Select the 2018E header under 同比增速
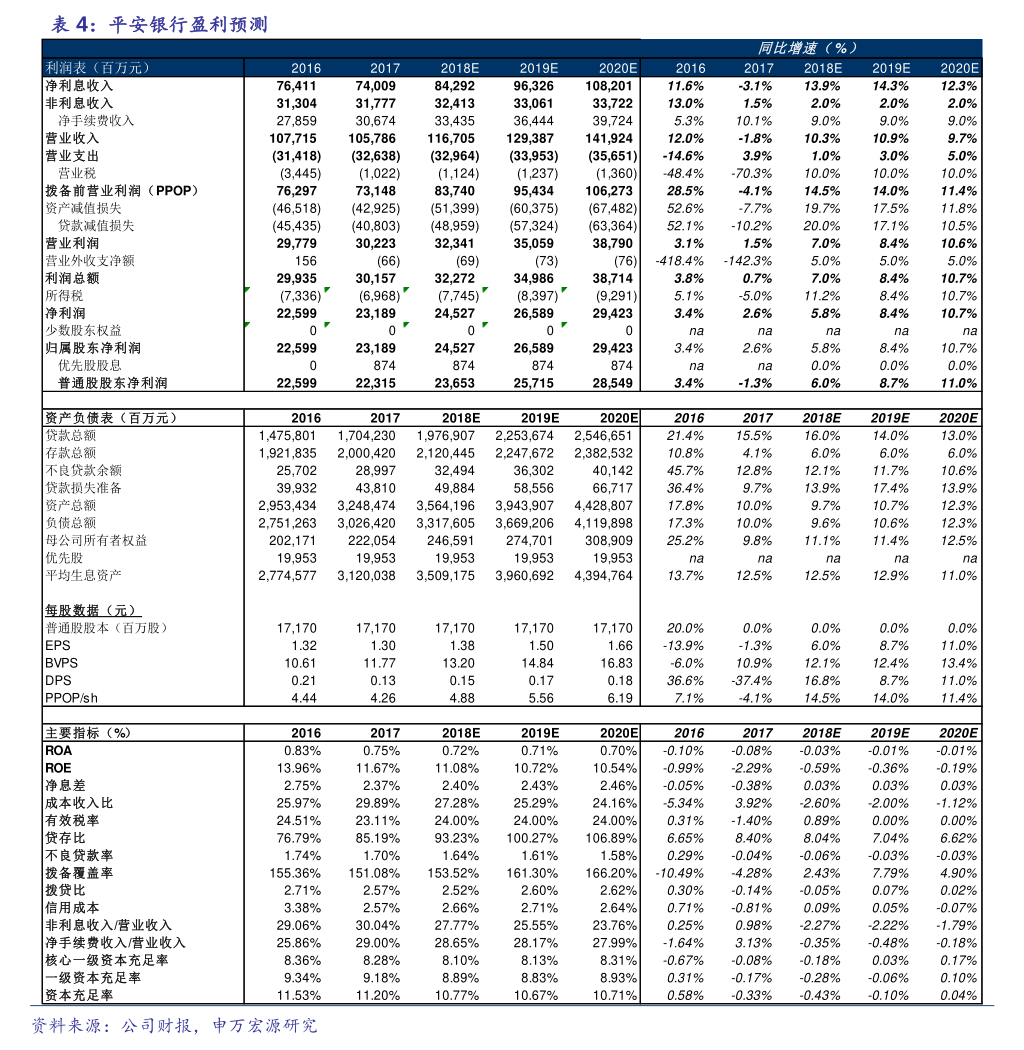Image resolution: width=1024 pixels, height=1050 pixels. pos(823,68)
